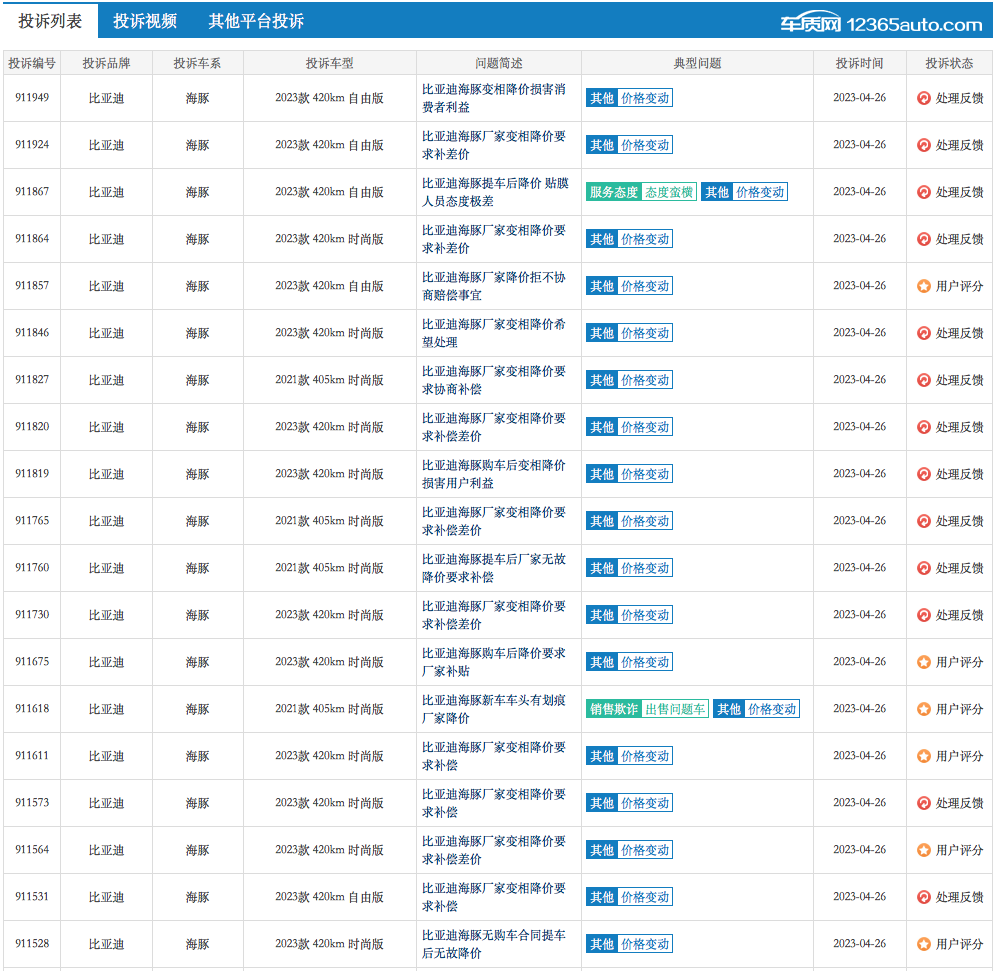Click brand 比亚迪 in row 911820

106,427
